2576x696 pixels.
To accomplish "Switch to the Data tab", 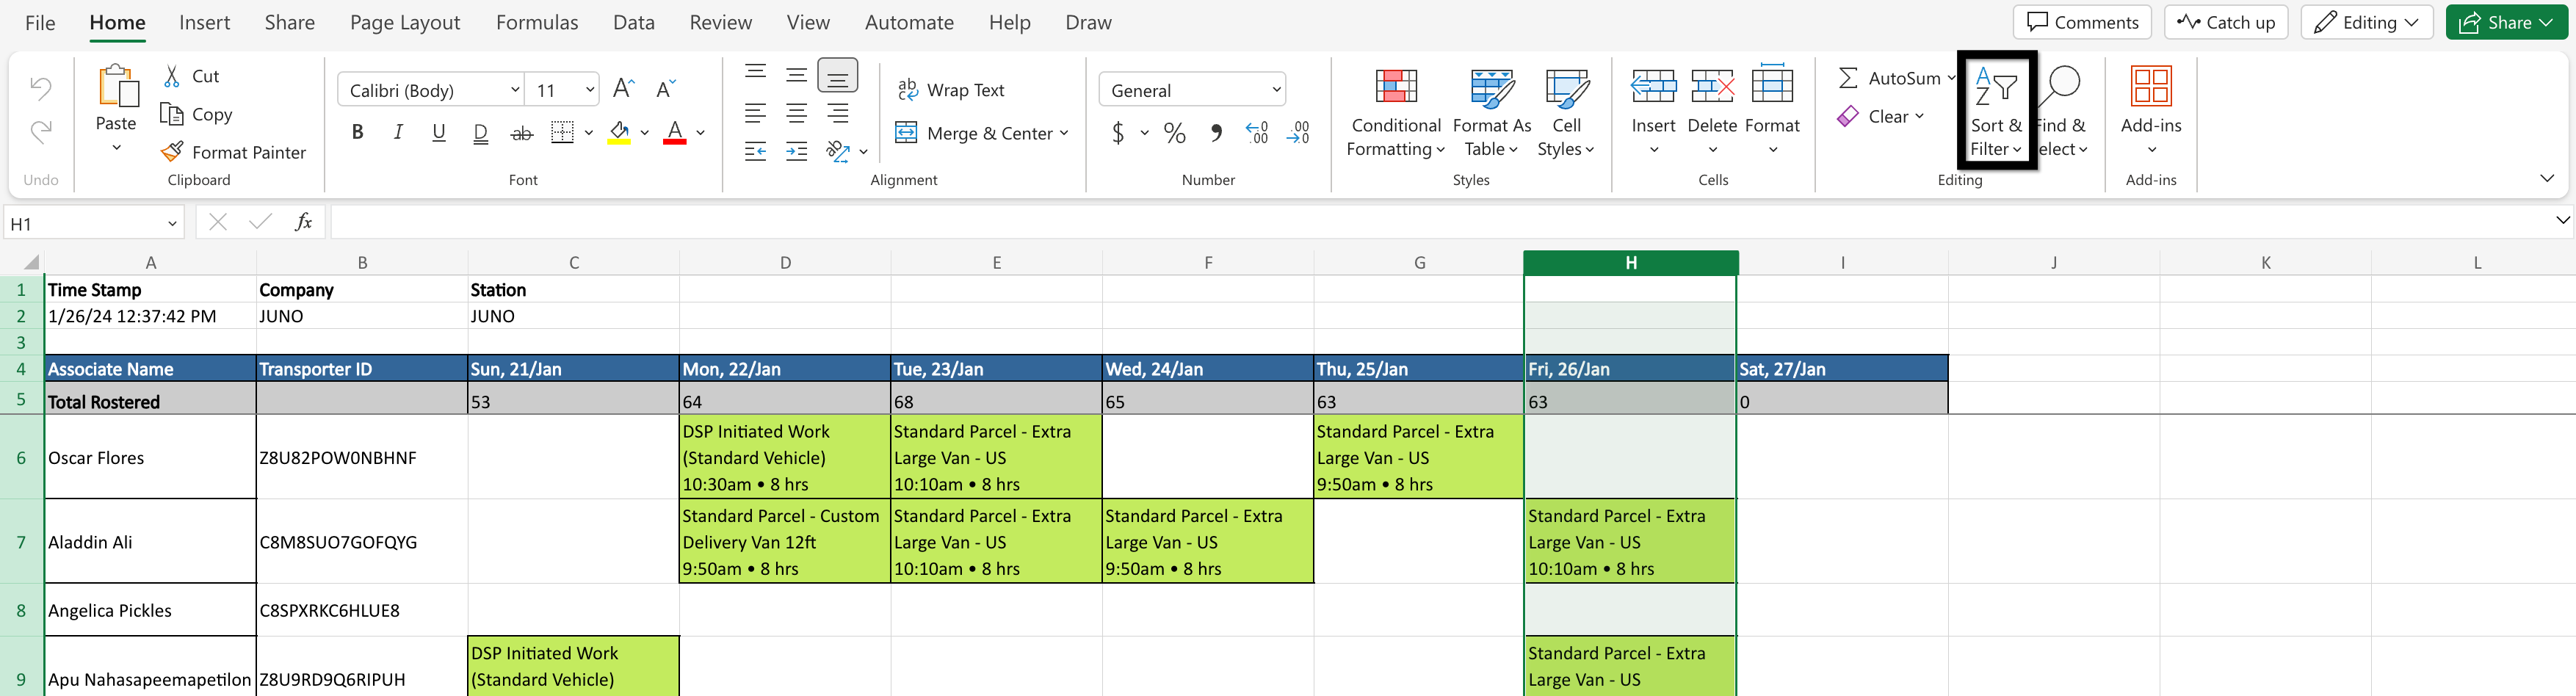I will tap(634, 22).
